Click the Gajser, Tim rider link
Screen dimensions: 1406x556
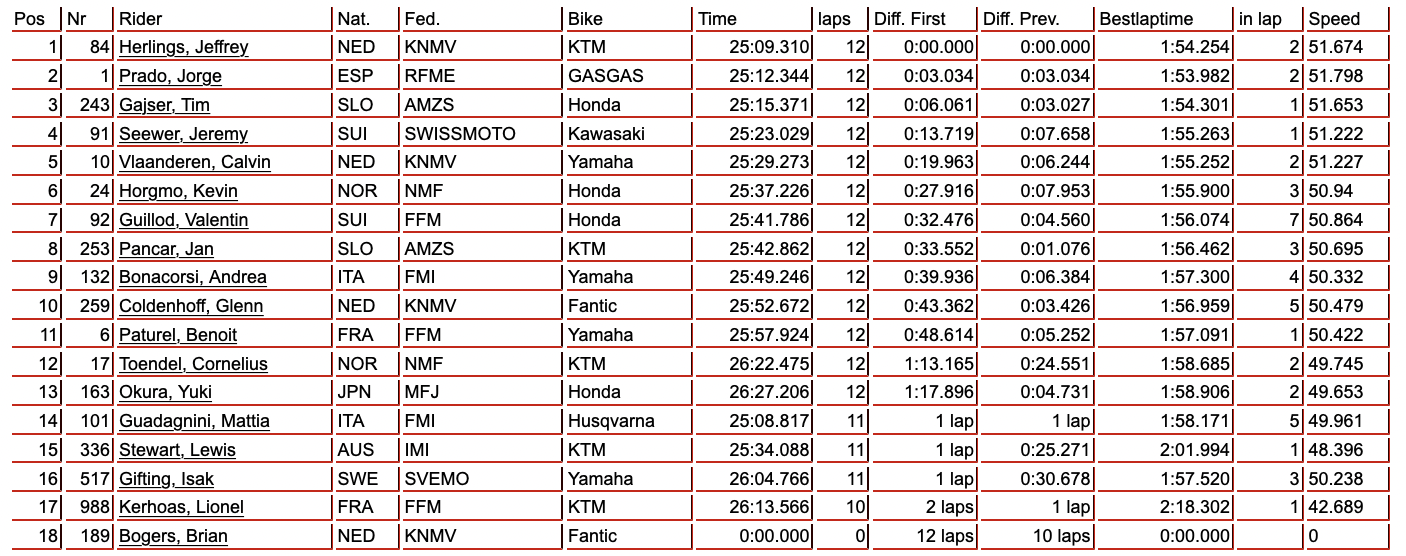click(x=164, y=105)
